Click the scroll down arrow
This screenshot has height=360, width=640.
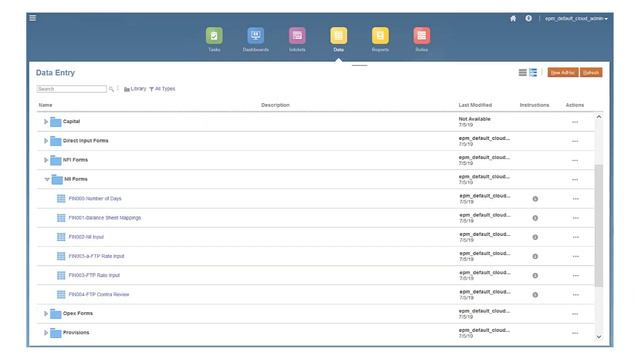(599, 337)
